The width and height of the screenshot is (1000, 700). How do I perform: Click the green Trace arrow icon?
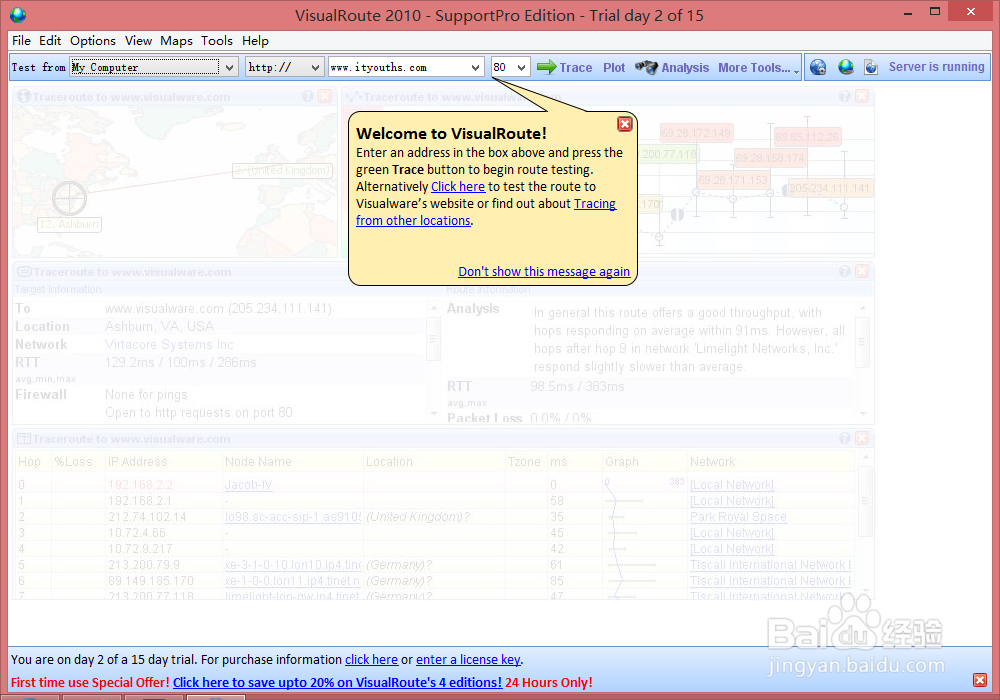[547, 67]
